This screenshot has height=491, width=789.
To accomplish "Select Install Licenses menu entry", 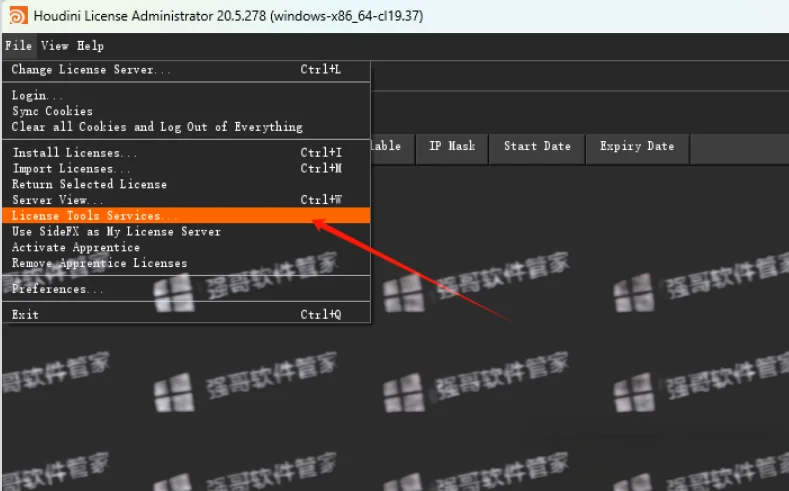I will (186, 152).
